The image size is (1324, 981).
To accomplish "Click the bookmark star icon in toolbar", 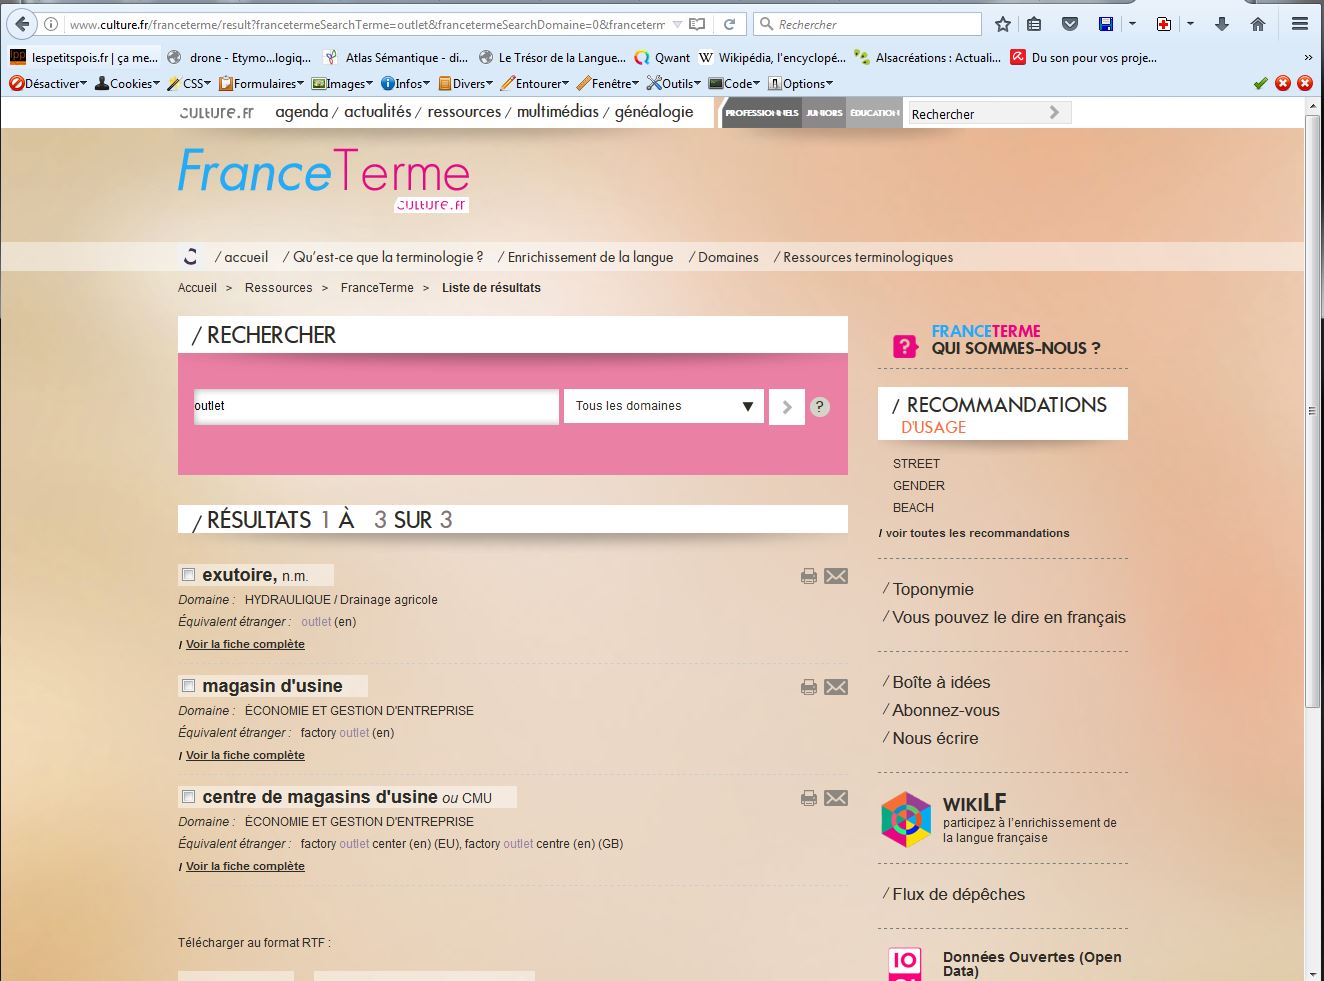I will (x=1003, y=24).
